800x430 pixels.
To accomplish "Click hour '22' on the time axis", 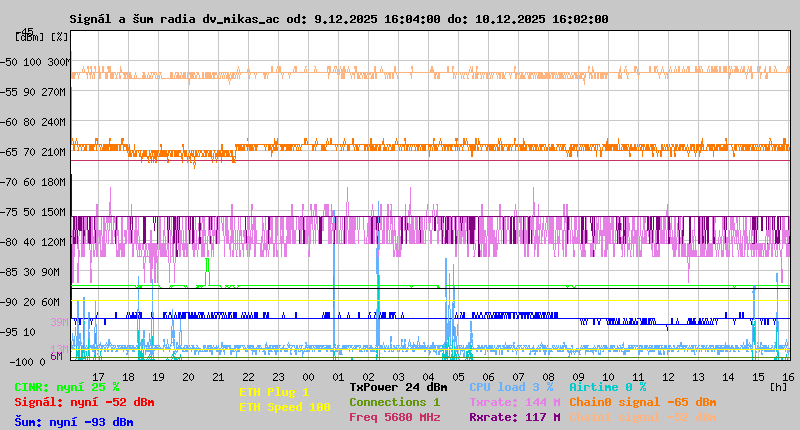I will (248, 377).
